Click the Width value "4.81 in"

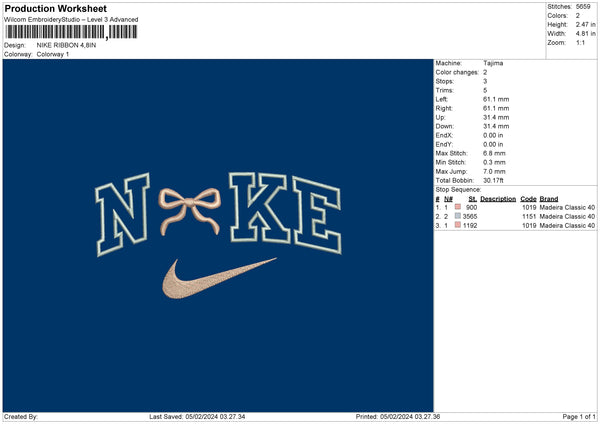tap(585, 34)
